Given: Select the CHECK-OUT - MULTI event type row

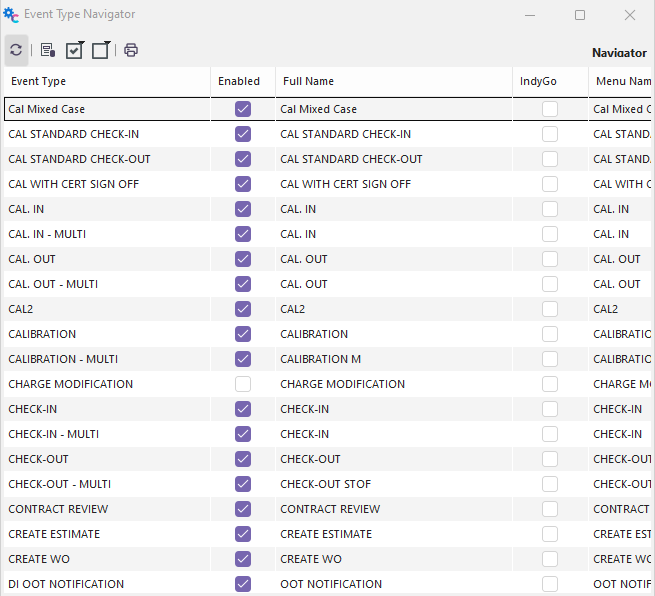Looking at the screenshot, I should [60, 484].
